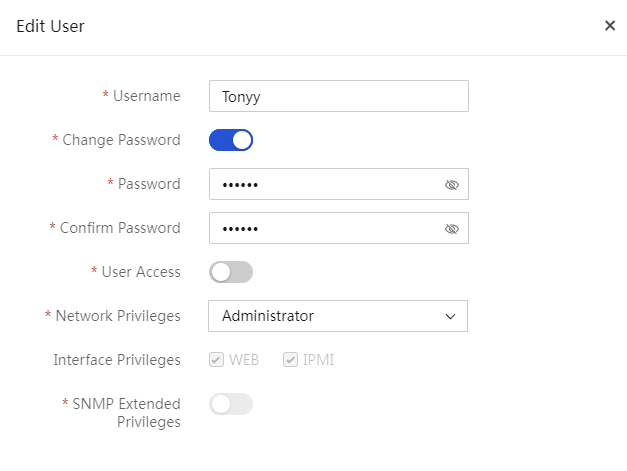Close the Edit User dialog

pyautogui.click(x=610, y=26)
